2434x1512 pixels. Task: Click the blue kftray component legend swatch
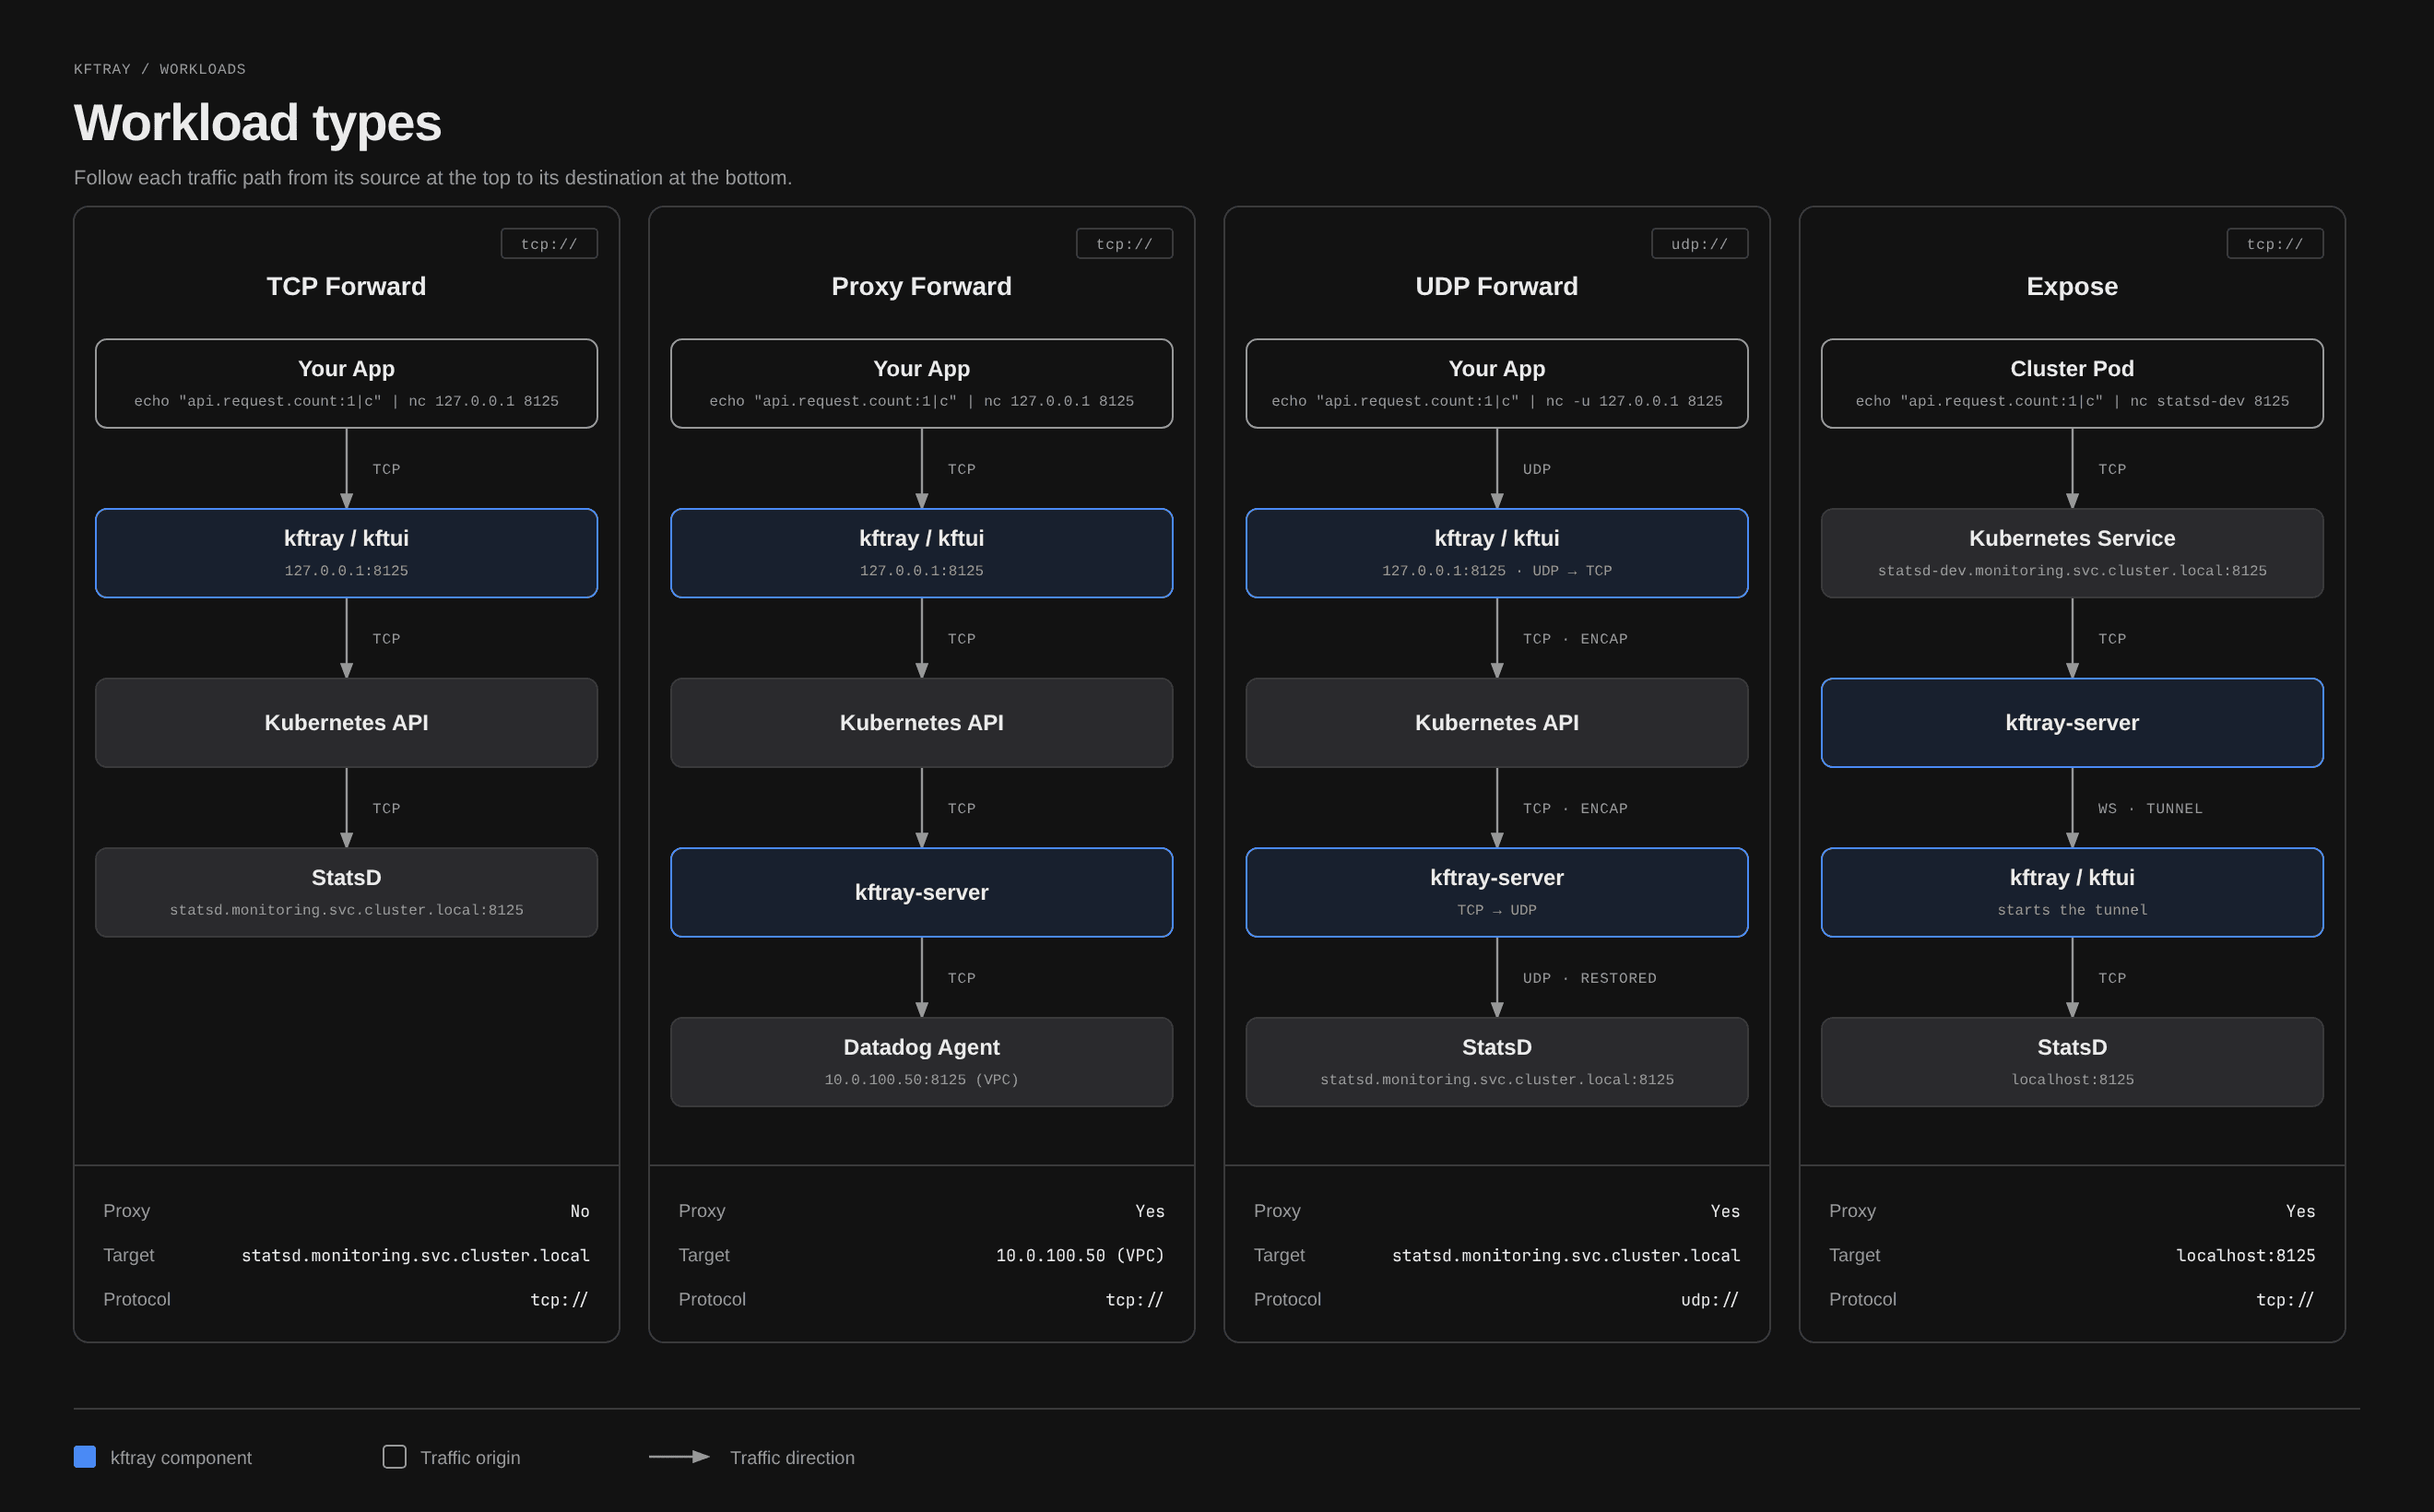[x=85, y=1457]
